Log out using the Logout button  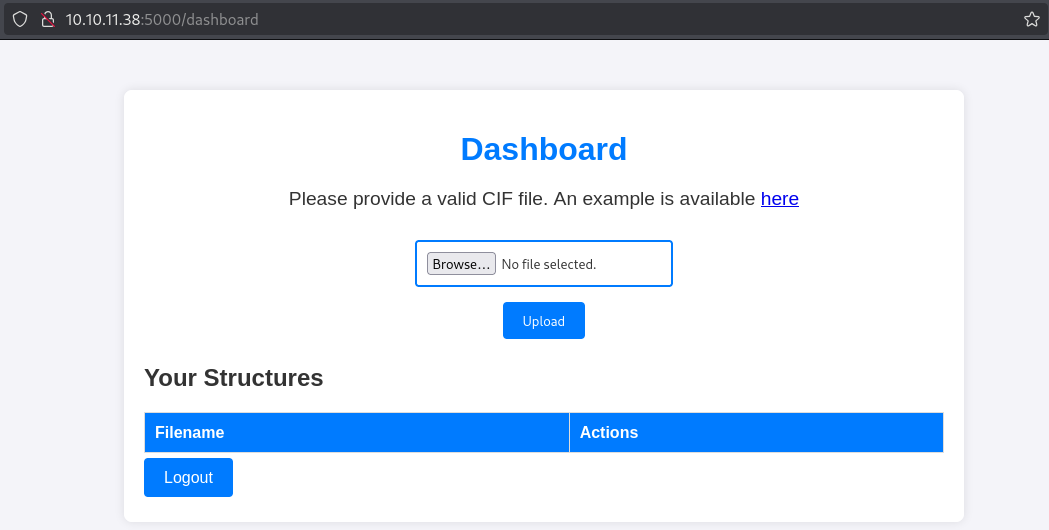pos(188,478)
